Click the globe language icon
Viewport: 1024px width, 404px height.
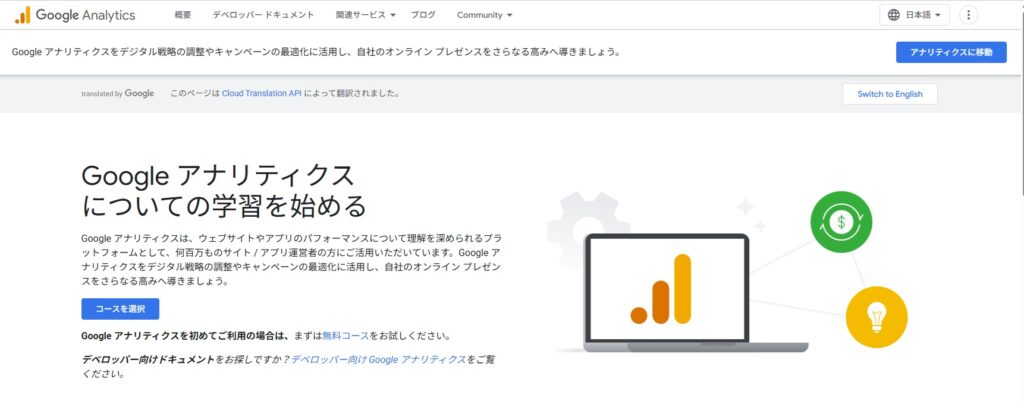(x=893, y=15)
